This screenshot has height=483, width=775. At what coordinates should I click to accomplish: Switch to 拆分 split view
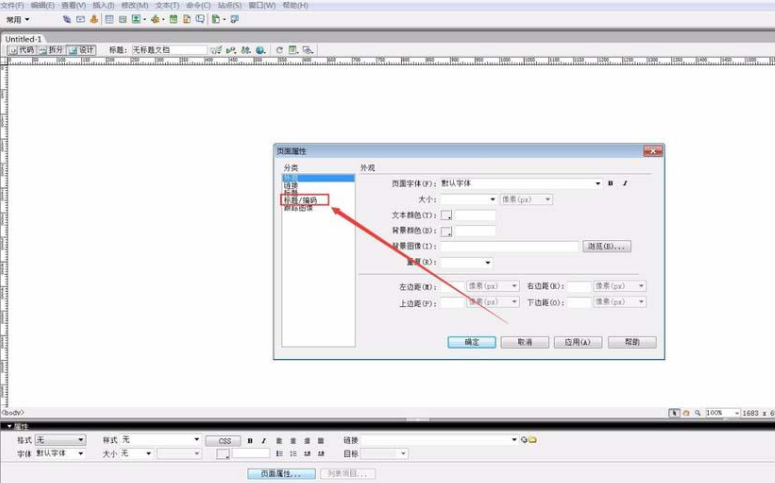tap(51, 50)
